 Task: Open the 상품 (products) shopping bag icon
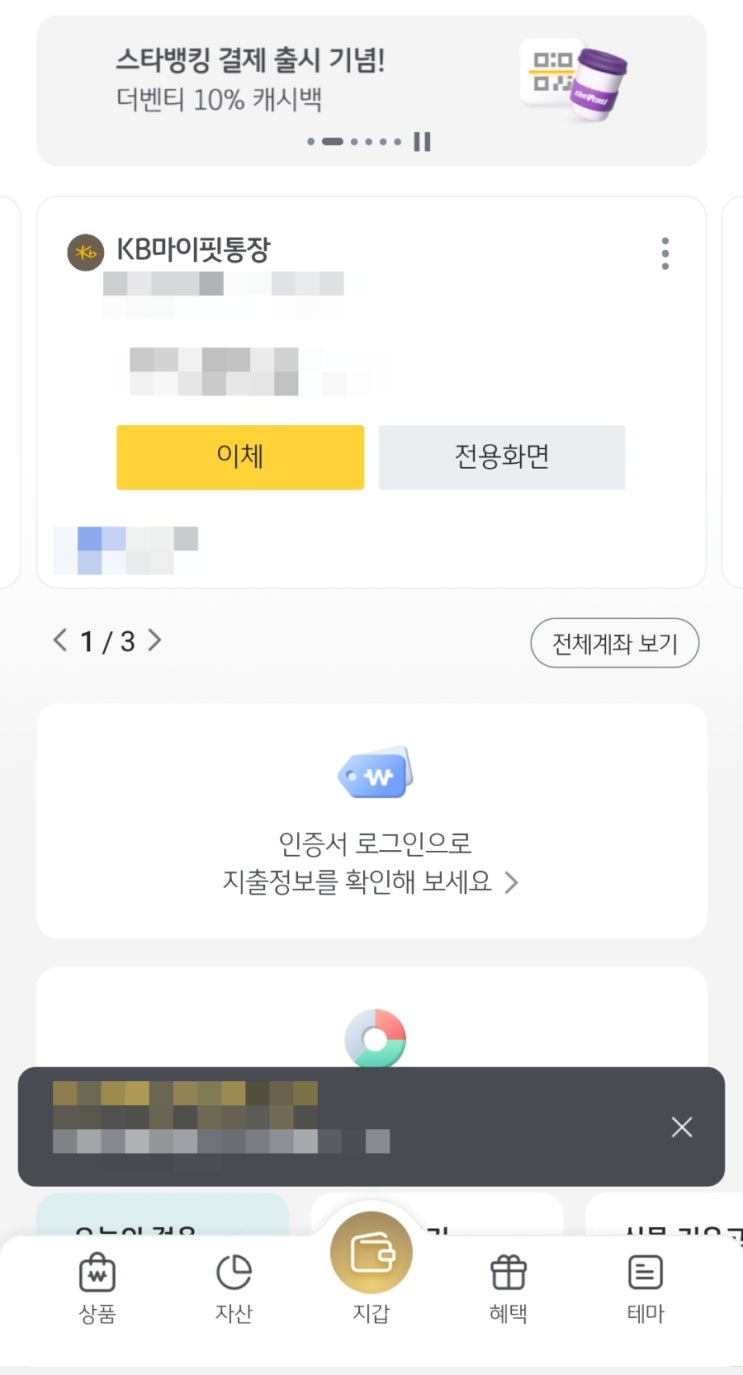(x=97, y=1273)
